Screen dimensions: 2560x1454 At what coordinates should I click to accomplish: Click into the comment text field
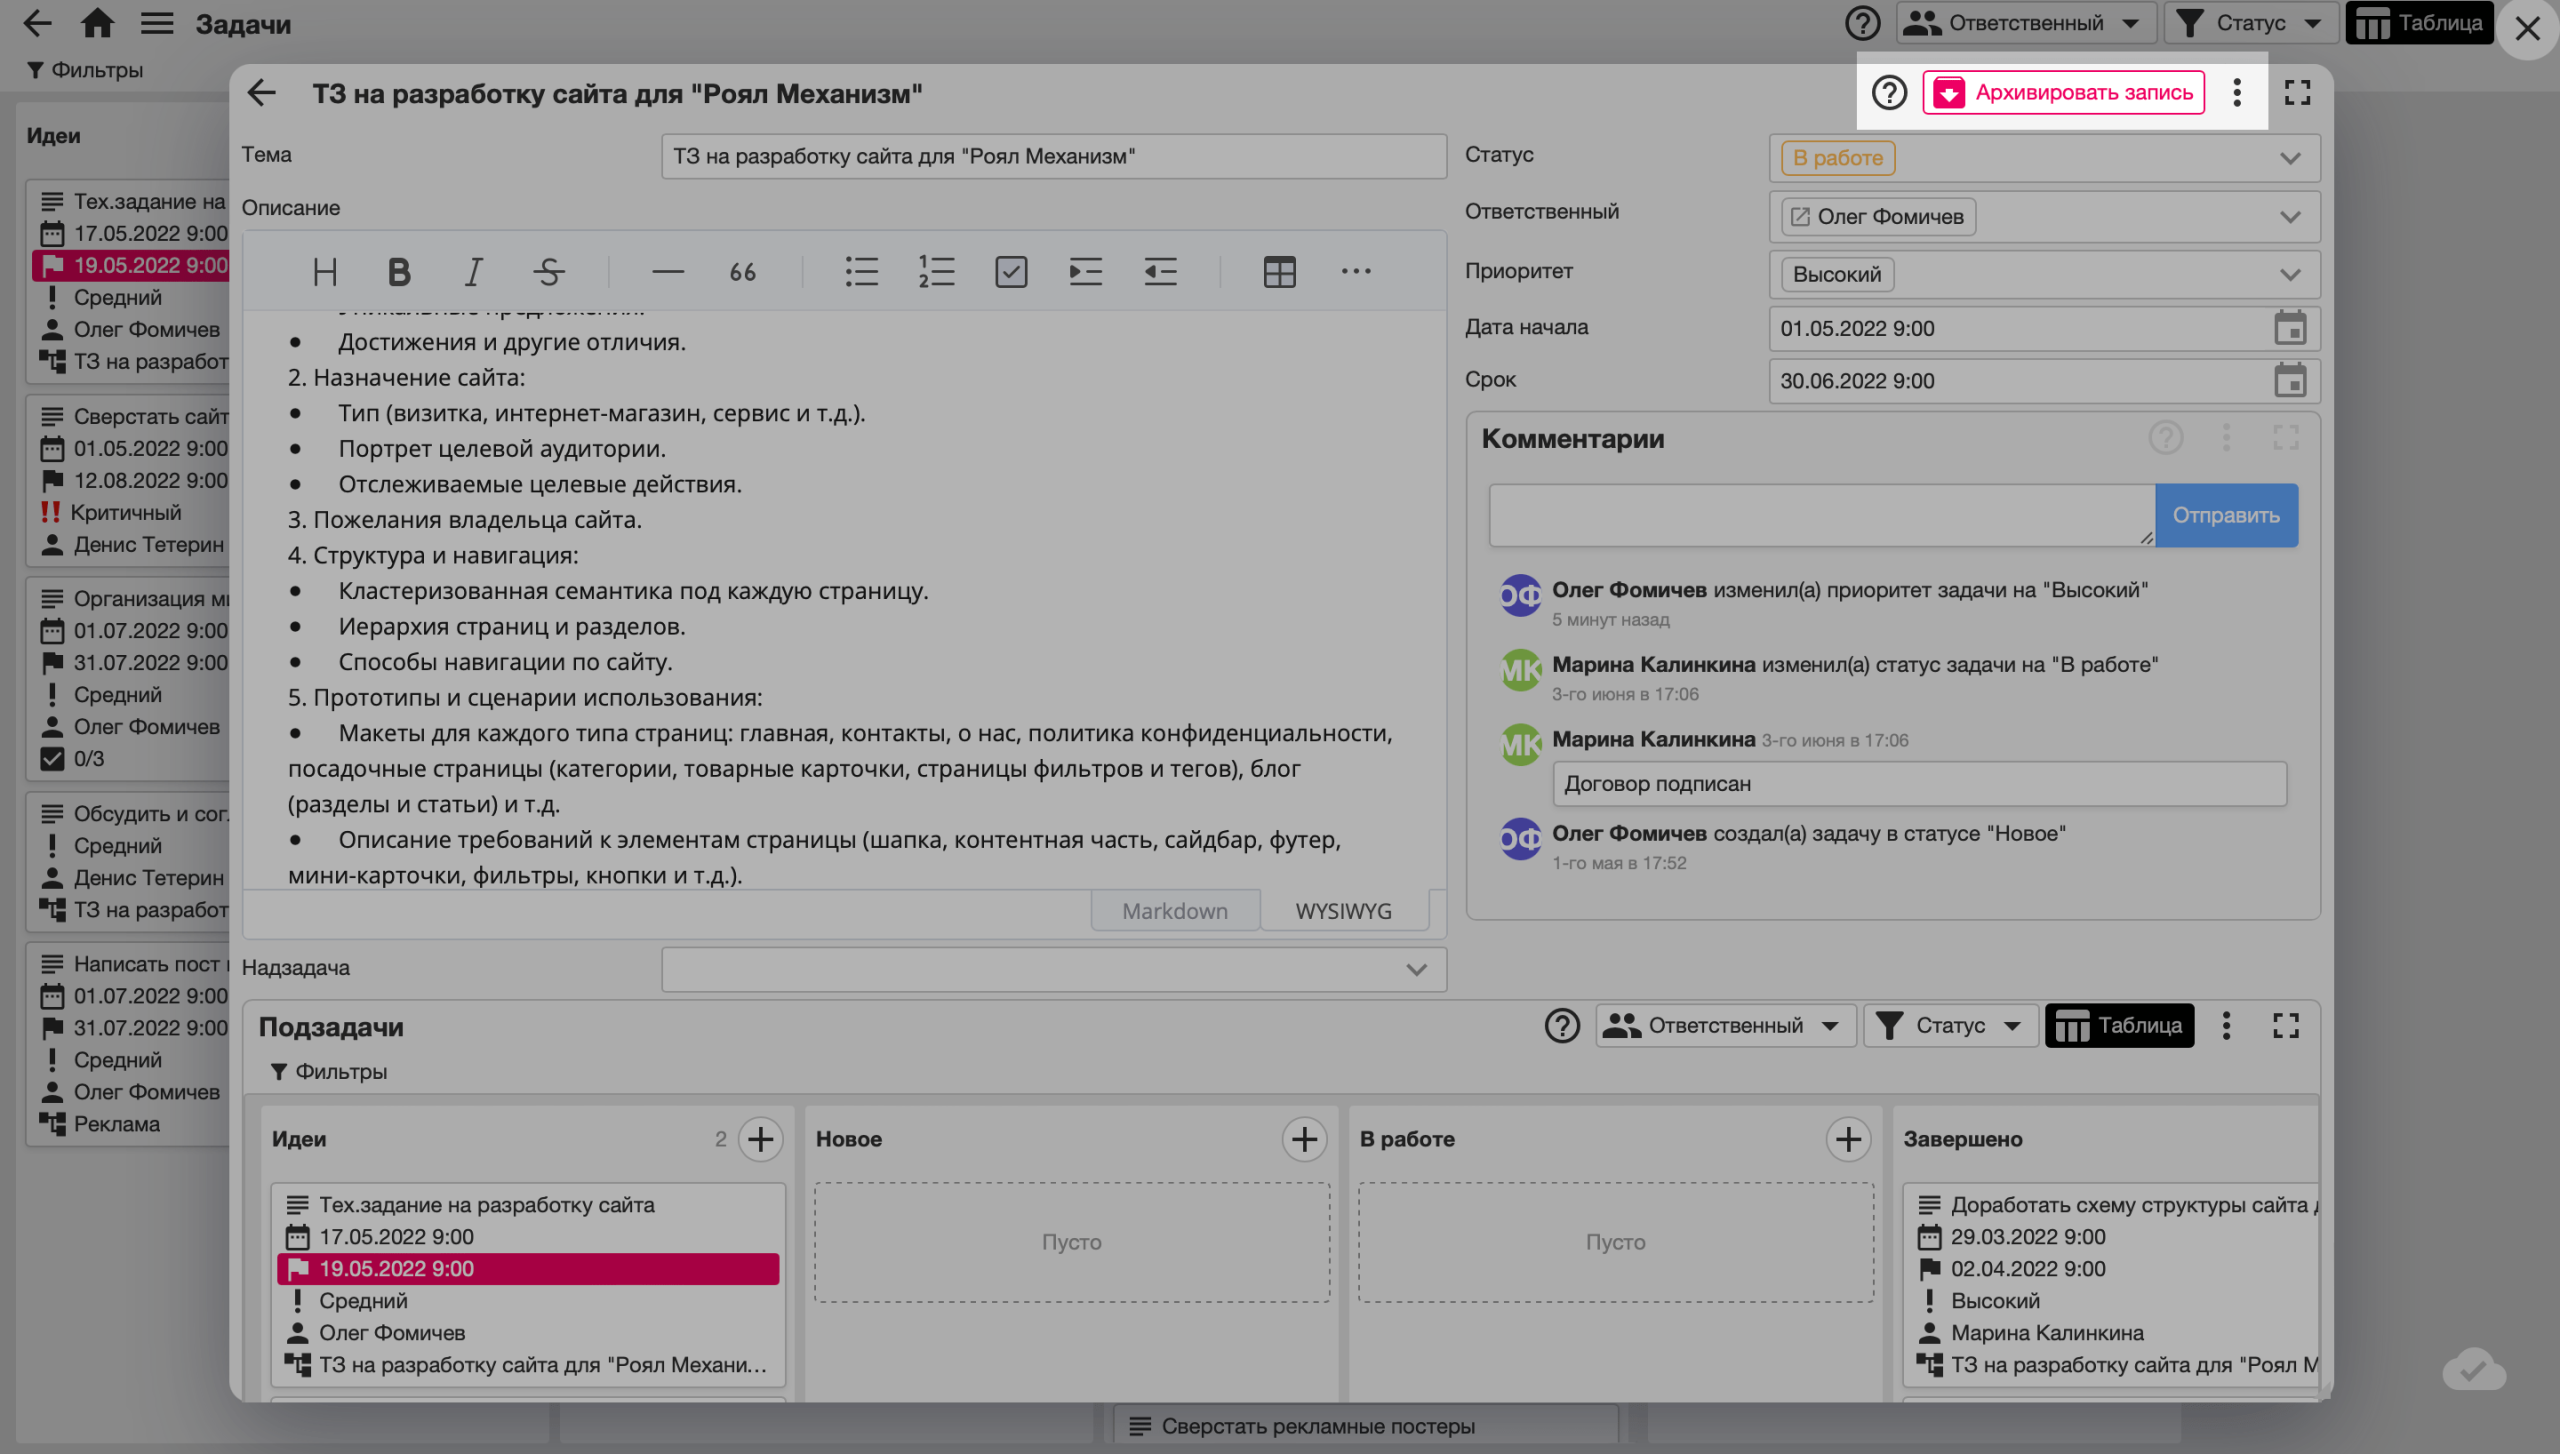pos(1820,516)
